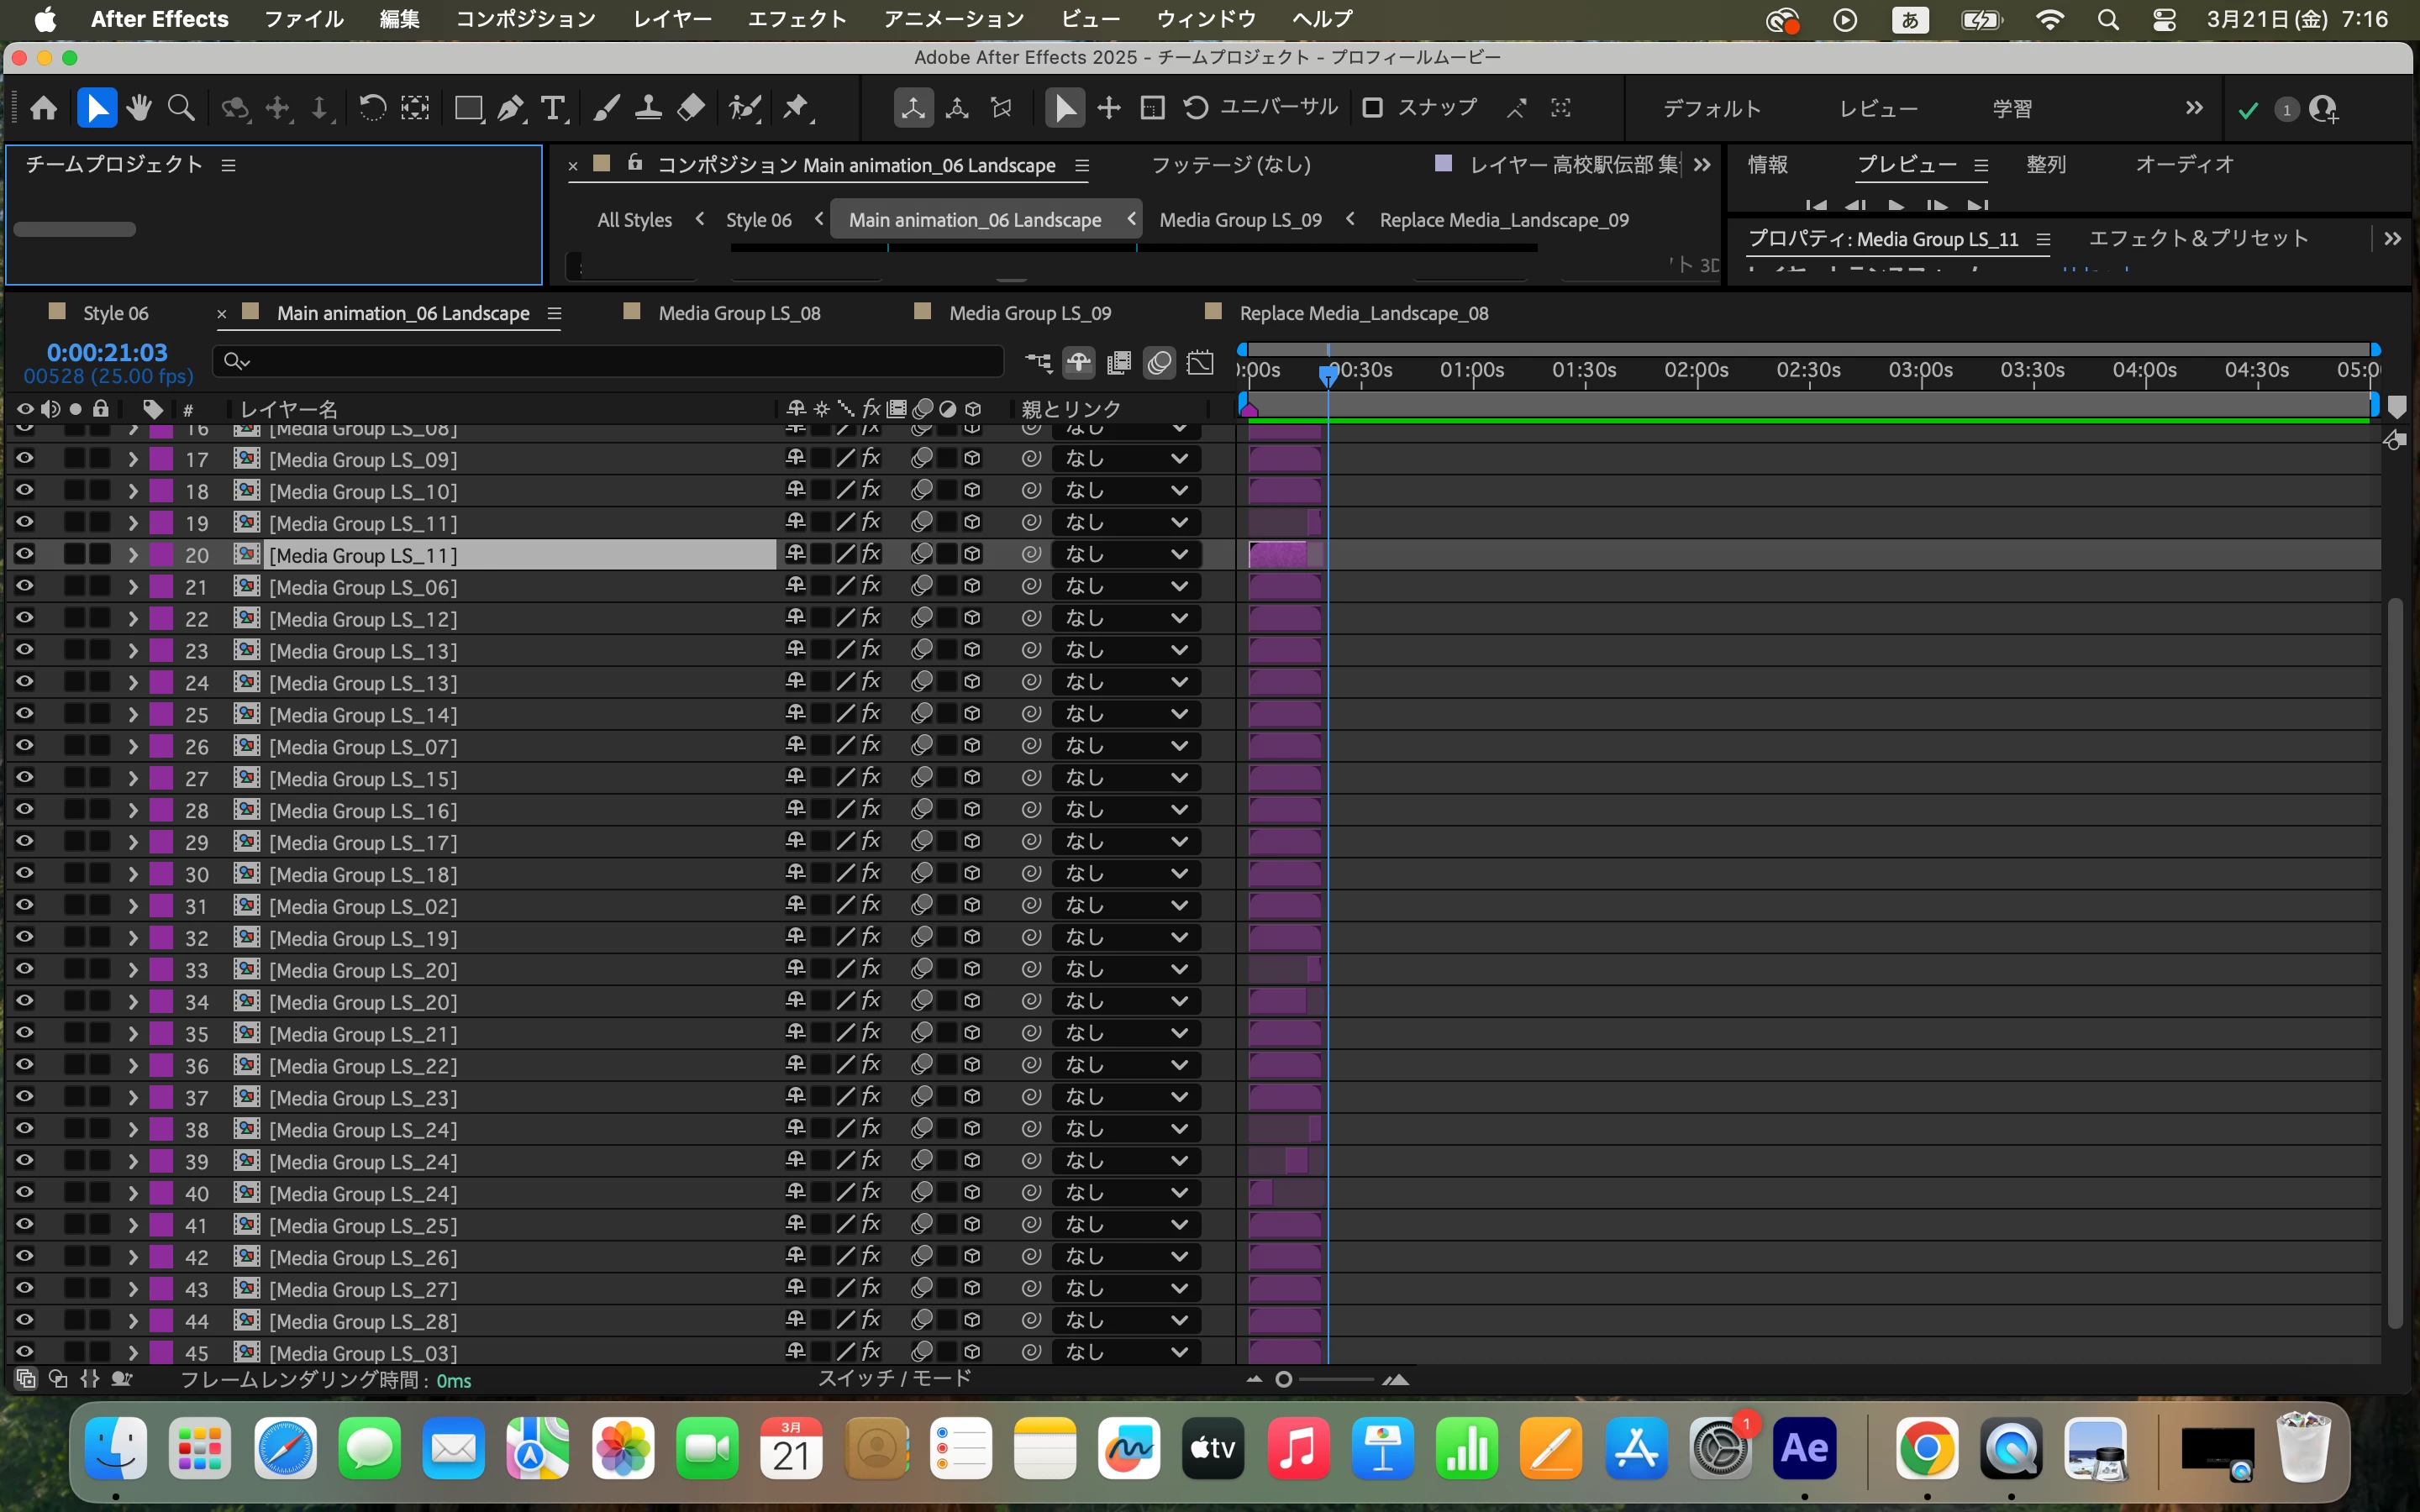This screenshot has width=2420, height=1512.
Task: Click the Home icon in toolbar
Action: click(44, 108)
